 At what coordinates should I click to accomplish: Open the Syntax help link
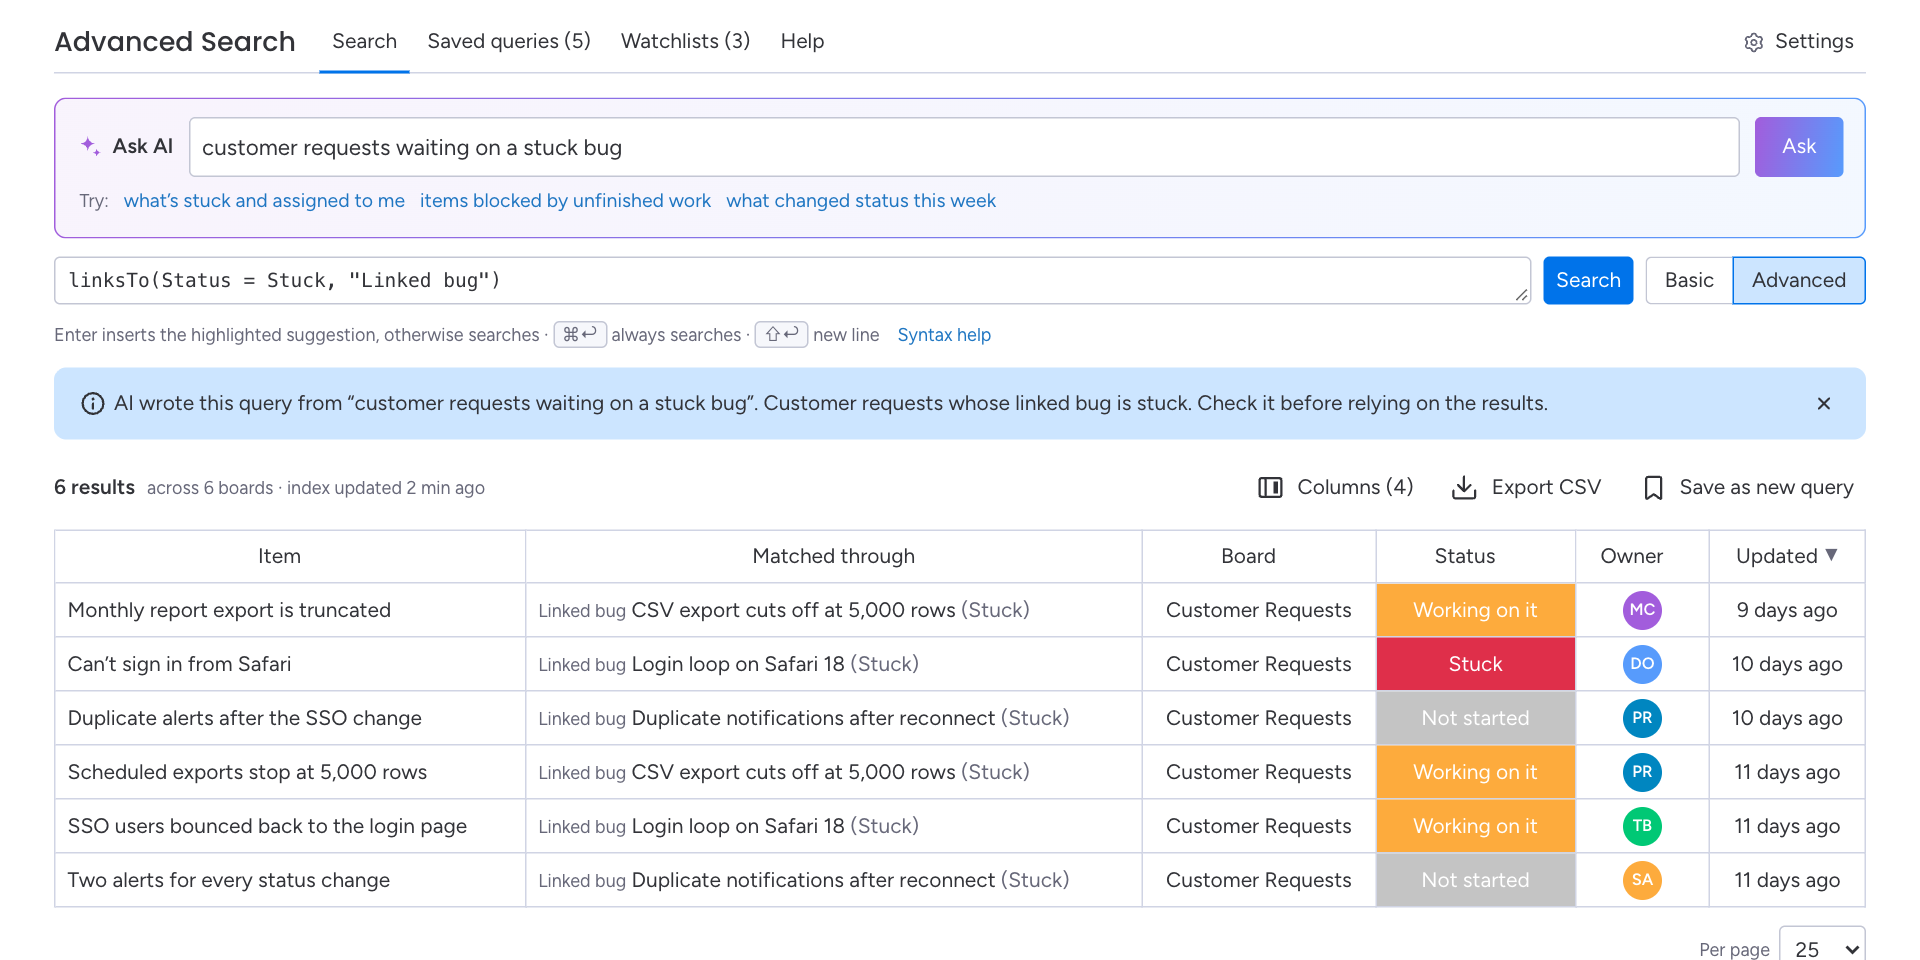[944, 335]
